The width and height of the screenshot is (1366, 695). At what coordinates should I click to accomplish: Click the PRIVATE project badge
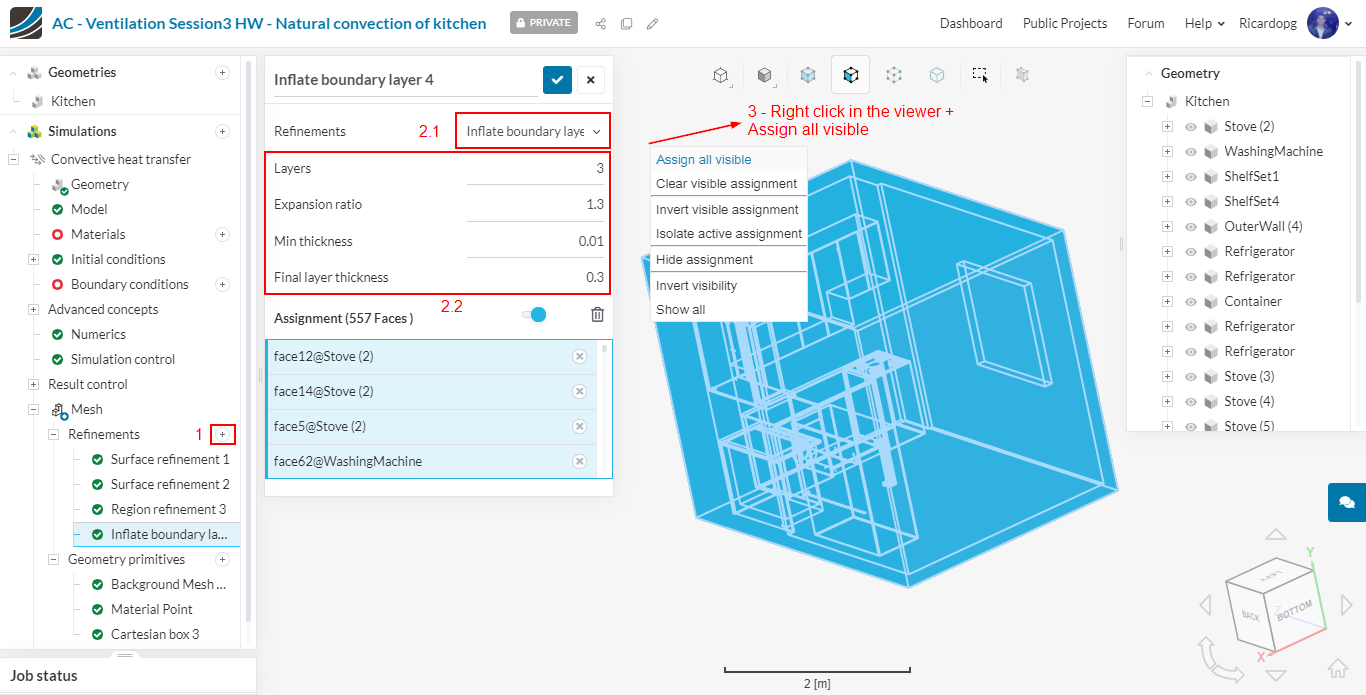[x=544, y=23]
